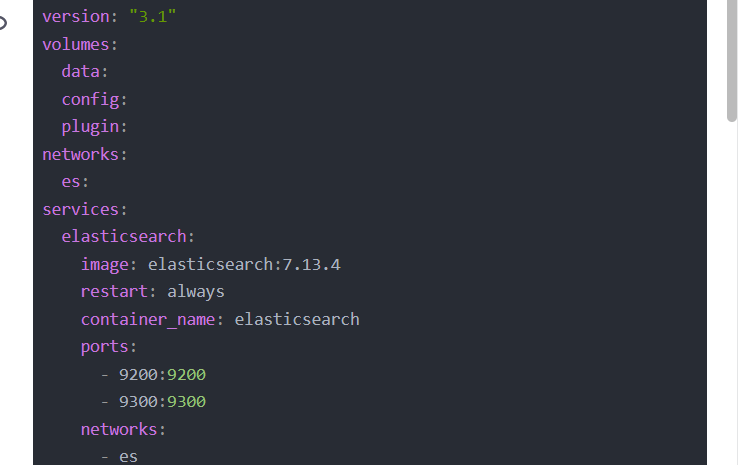Click the "always" restart value
This screenshot has width=755, height=465.
point(195,292)
